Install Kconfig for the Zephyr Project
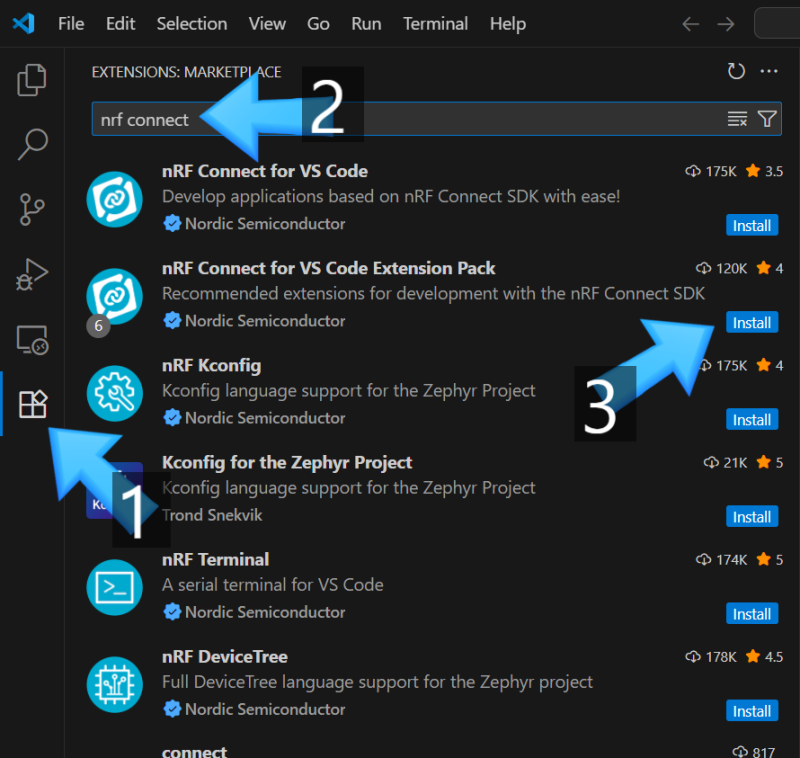The height and width of the screenshot is (758, 800). click(752, 516)
